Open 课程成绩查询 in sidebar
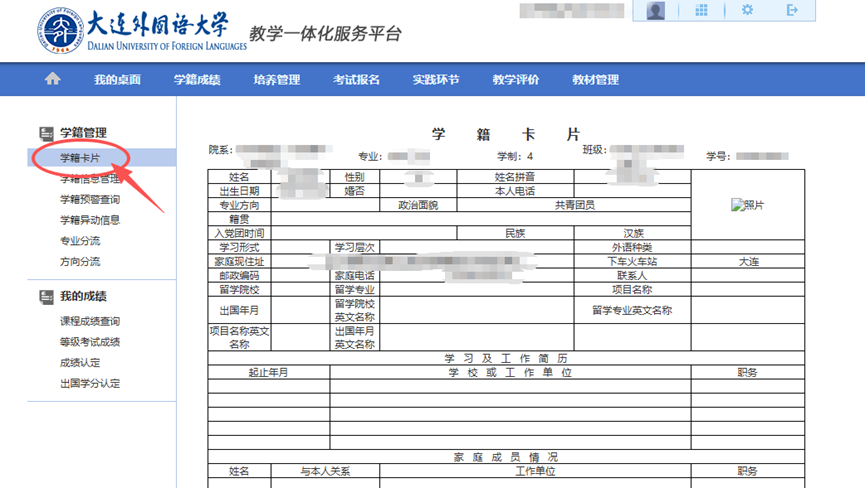This screenshot has height=488, width=865. click(90, 321)
